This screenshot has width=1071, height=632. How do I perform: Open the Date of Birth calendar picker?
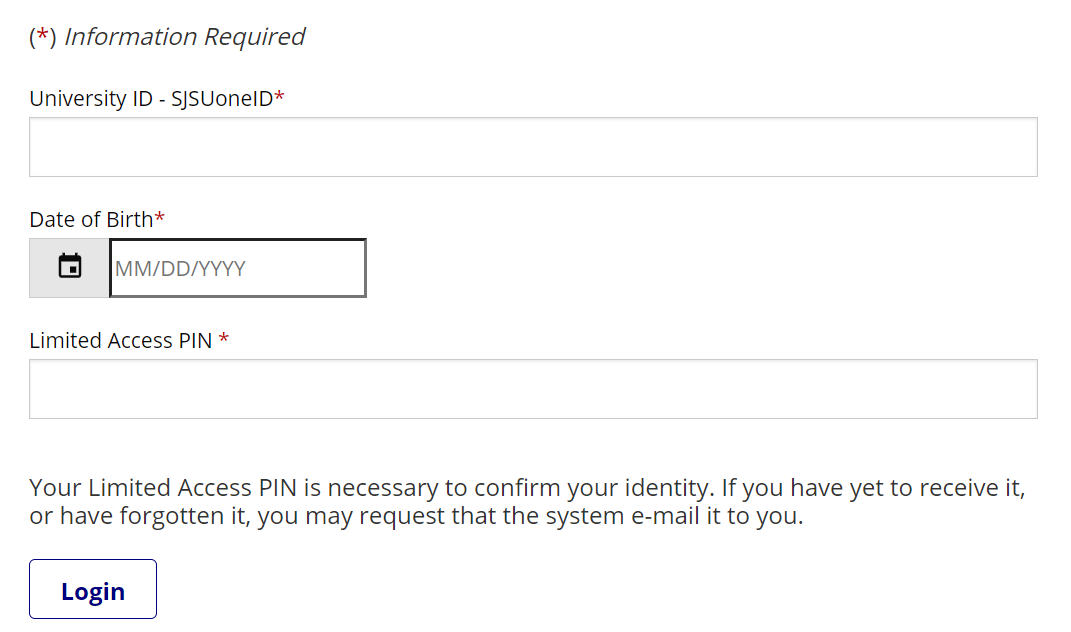69,267
